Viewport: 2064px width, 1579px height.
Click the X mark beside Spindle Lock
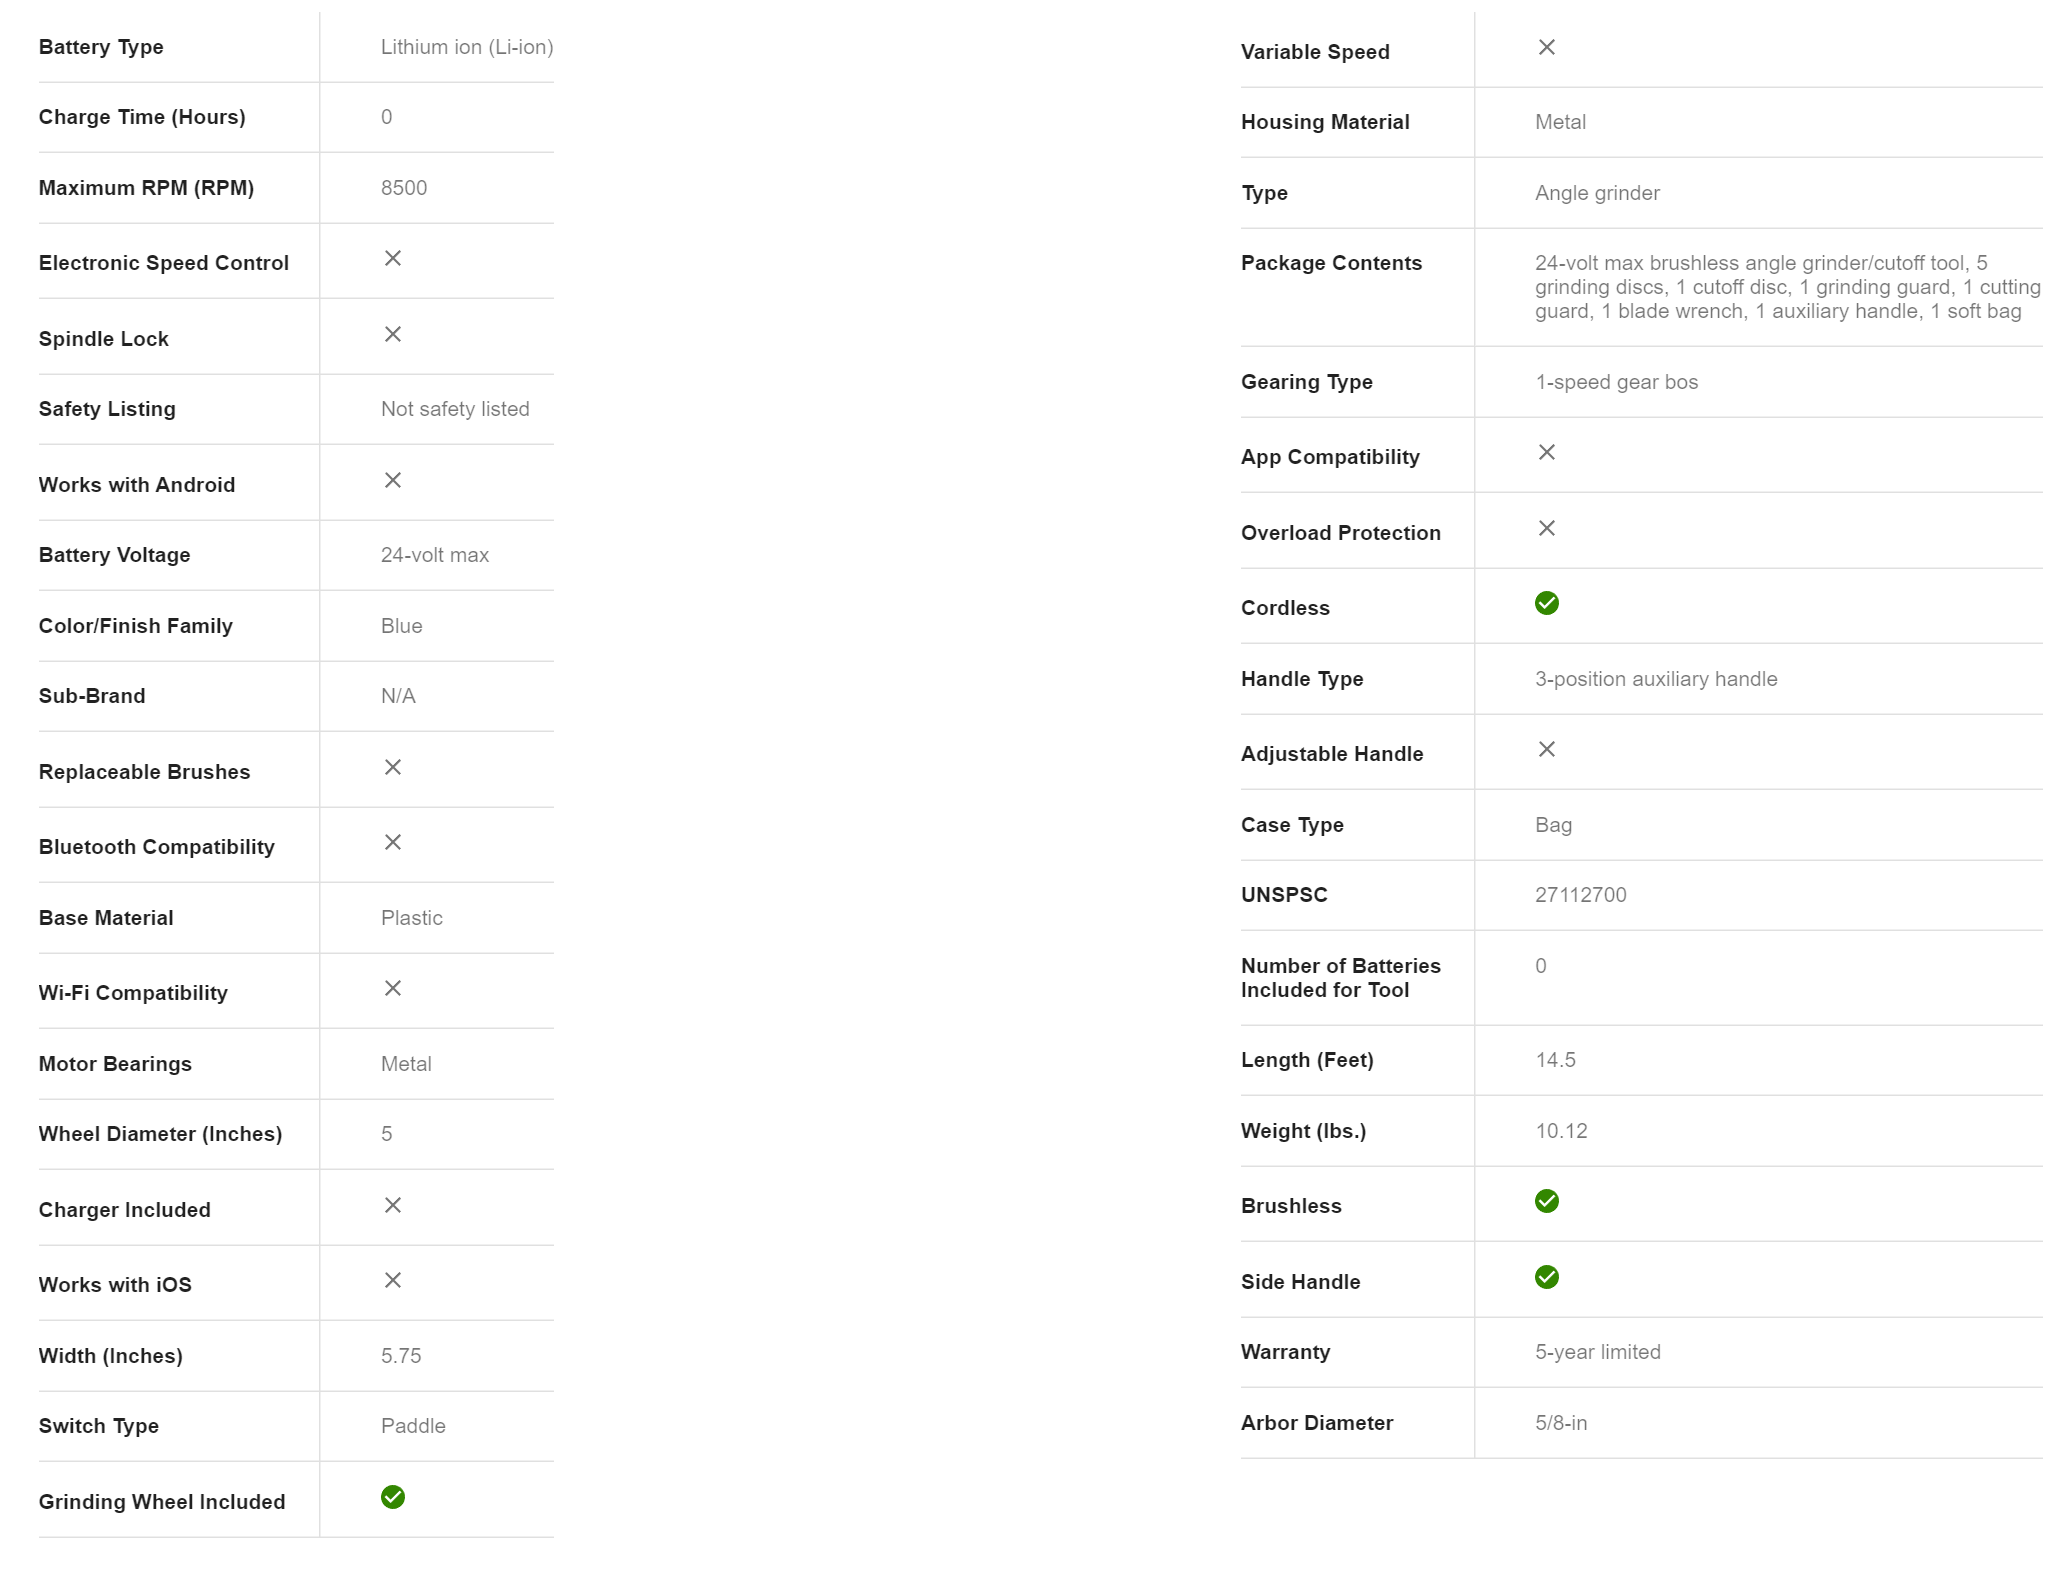(x=392, y=335)
